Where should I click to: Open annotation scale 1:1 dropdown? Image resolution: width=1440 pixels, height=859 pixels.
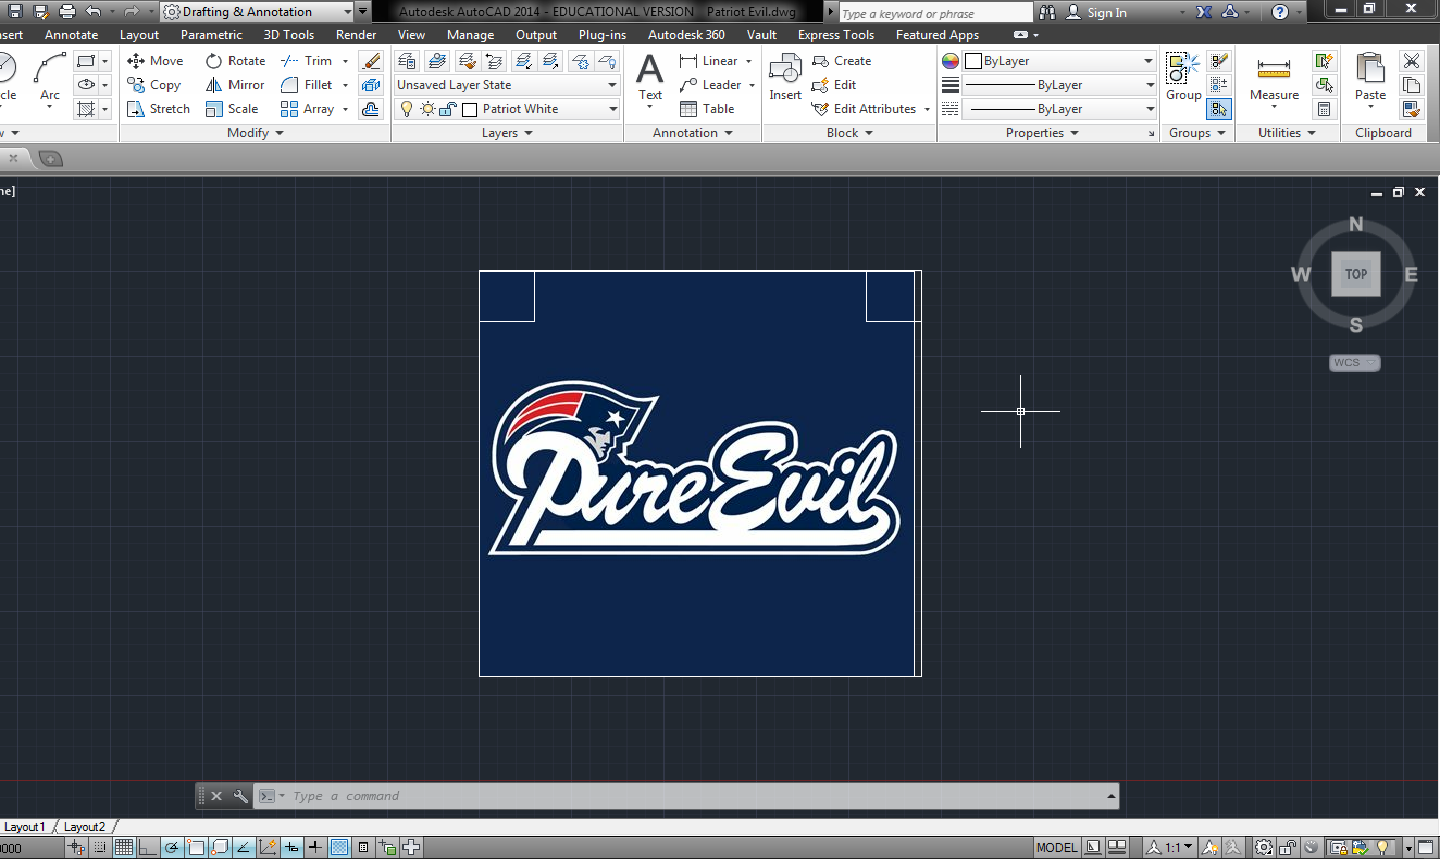[x=1168, y=848]
